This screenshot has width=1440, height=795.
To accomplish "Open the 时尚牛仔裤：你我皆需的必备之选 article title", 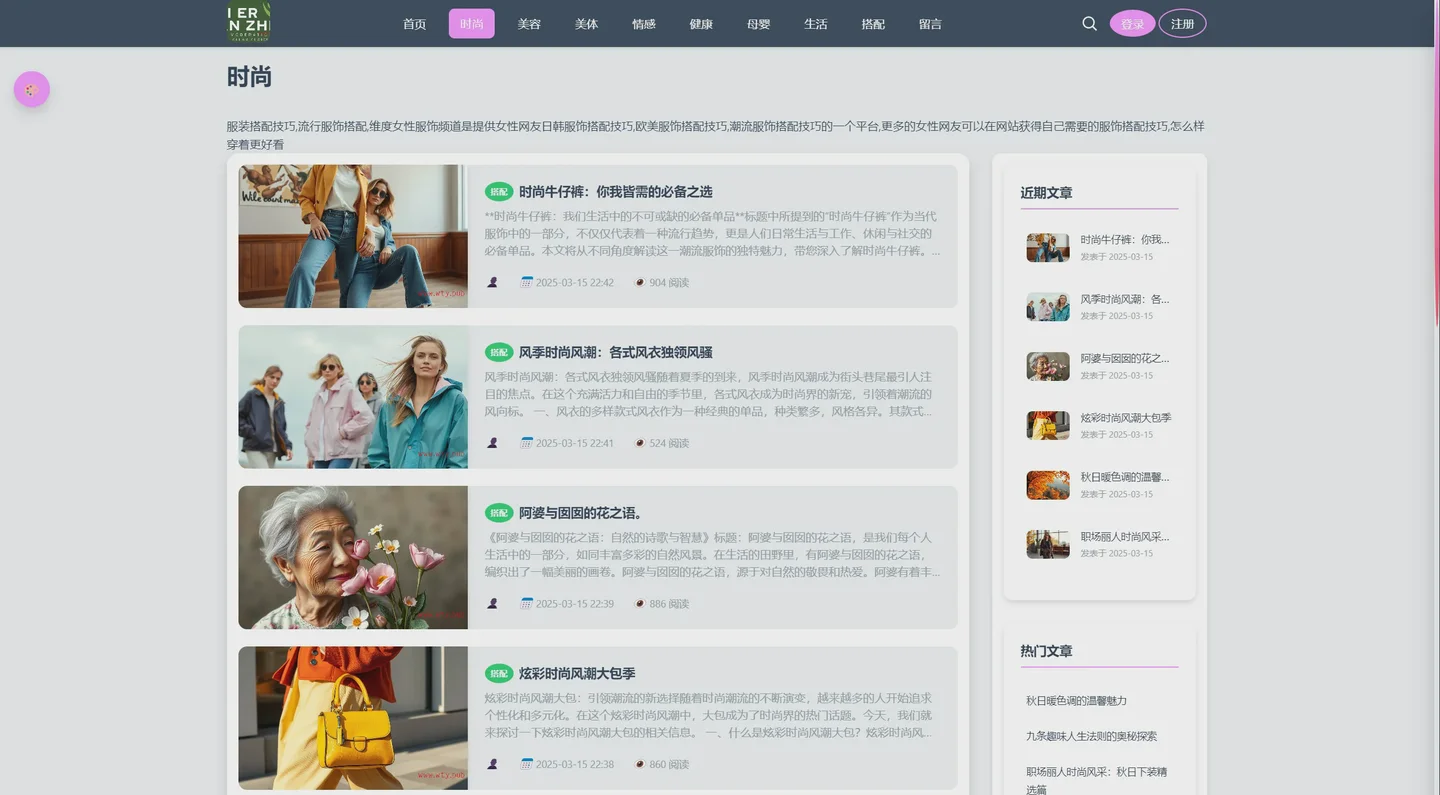I will tap(615, 192).
